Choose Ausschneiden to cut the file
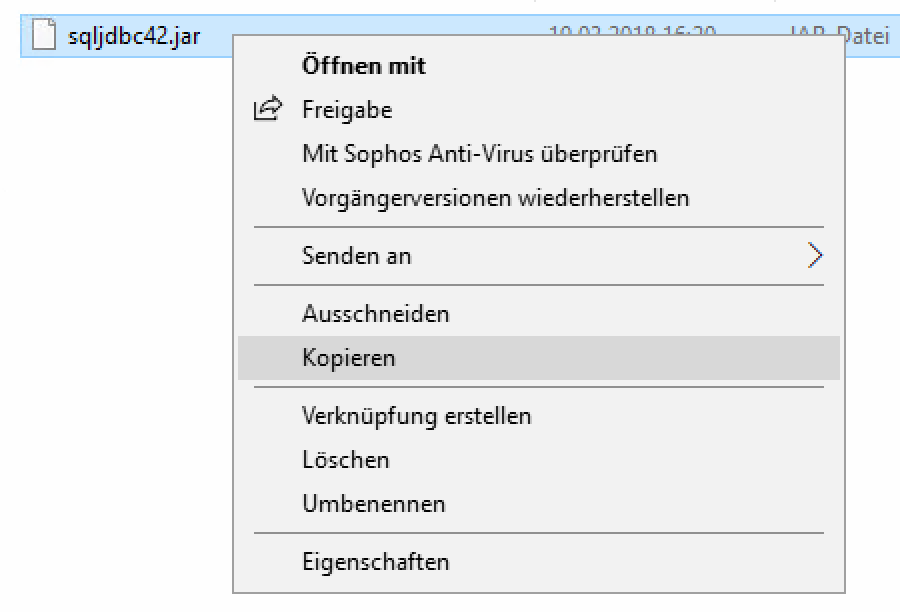This screenshot has height=612, width=900. pos(375,314)
